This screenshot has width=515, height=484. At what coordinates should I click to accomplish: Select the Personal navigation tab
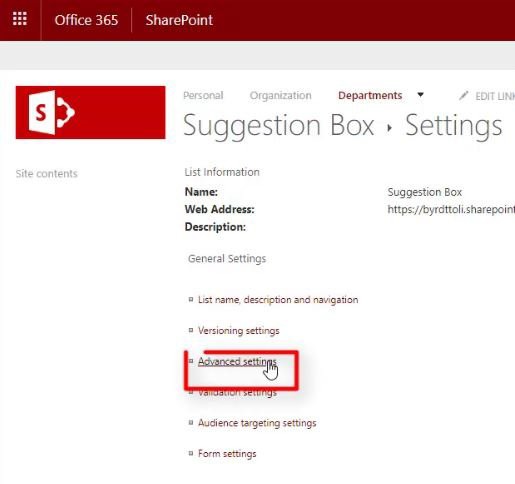click(x=203, y=96)
